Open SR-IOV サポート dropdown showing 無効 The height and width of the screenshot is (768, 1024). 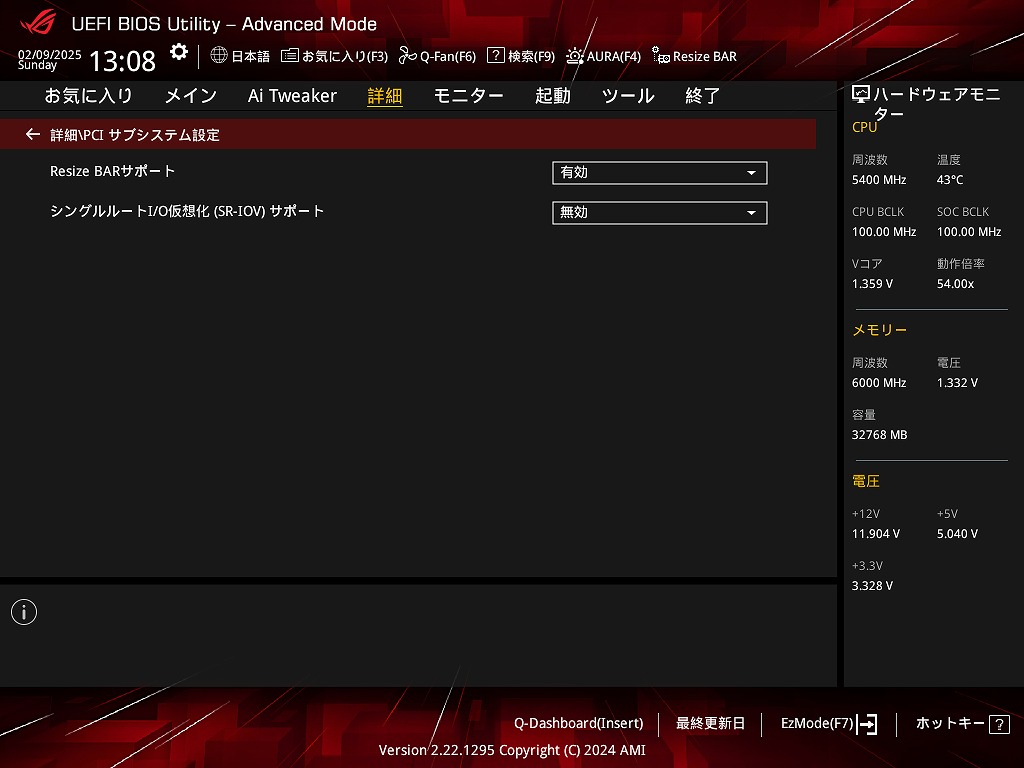660,213
